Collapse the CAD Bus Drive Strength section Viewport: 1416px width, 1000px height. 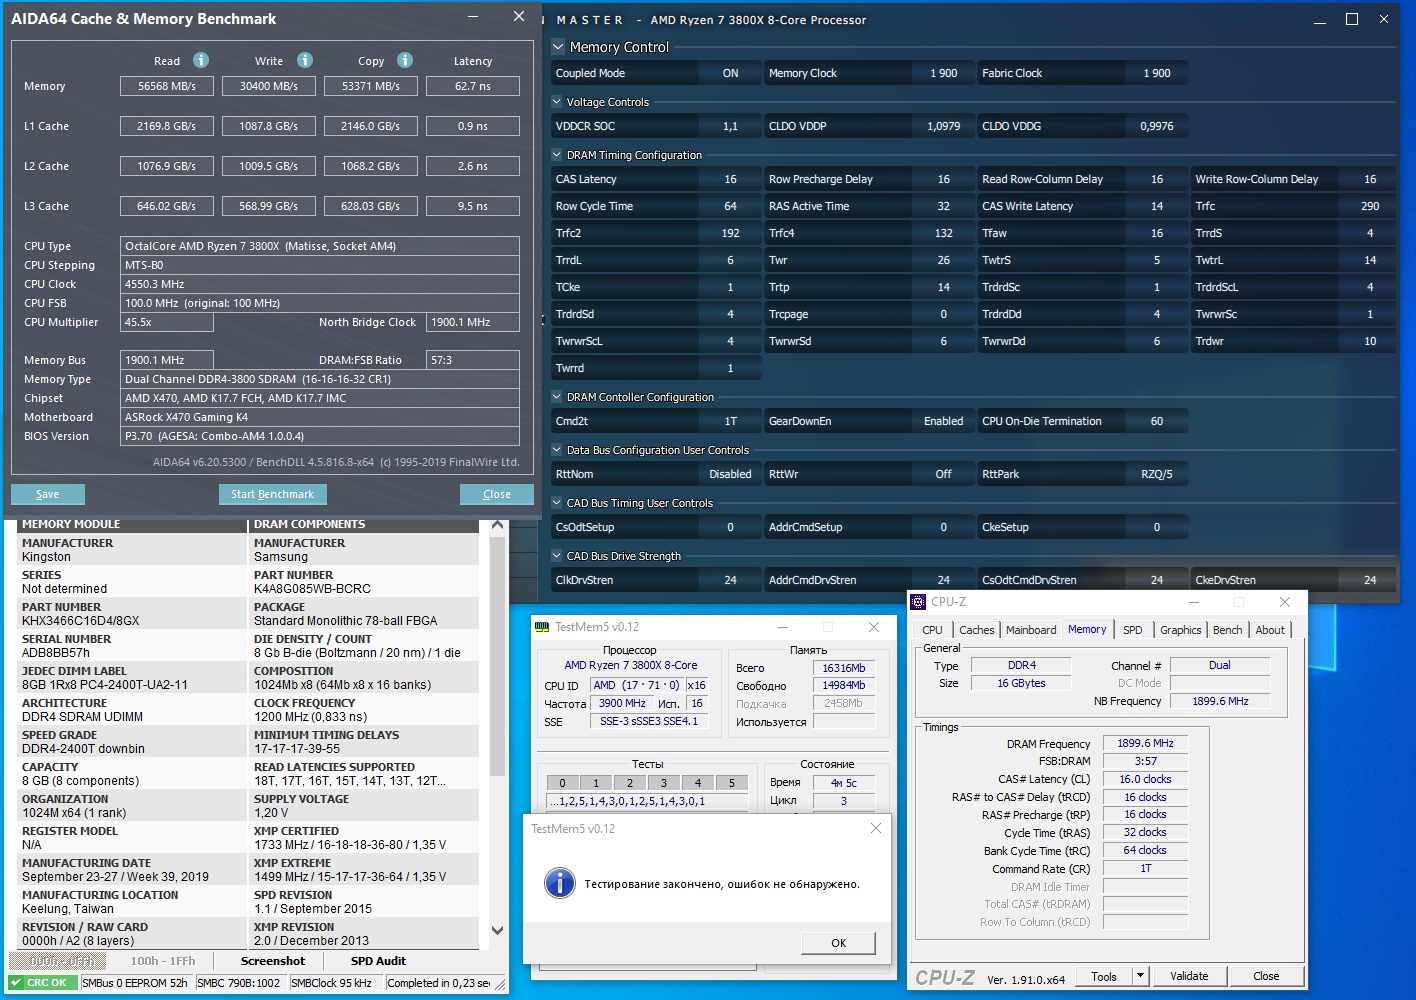click(557, 555)
